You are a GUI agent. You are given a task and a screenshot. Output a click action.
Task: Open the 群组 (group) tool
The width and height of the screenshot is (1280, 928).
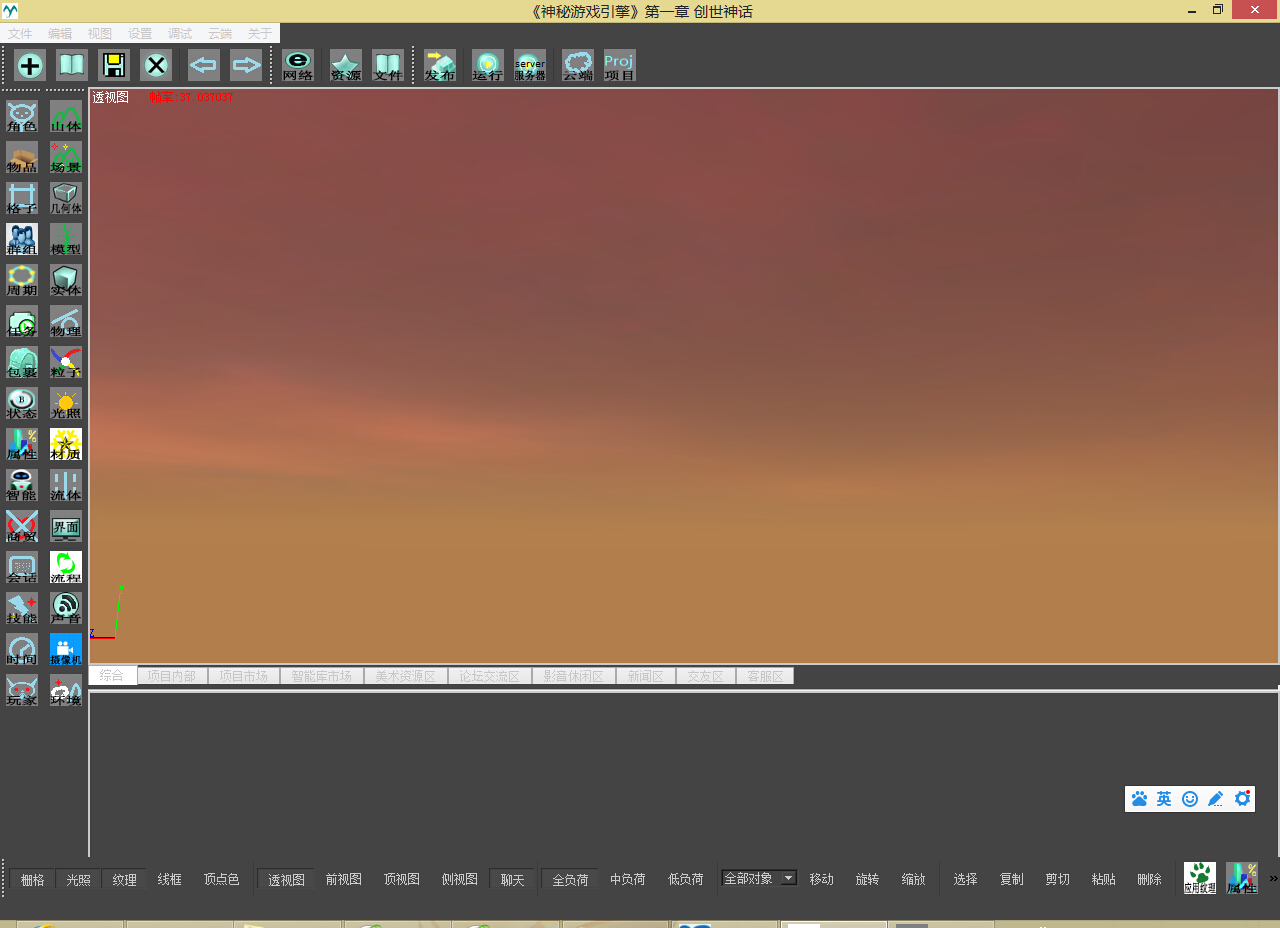coord(22,239)
